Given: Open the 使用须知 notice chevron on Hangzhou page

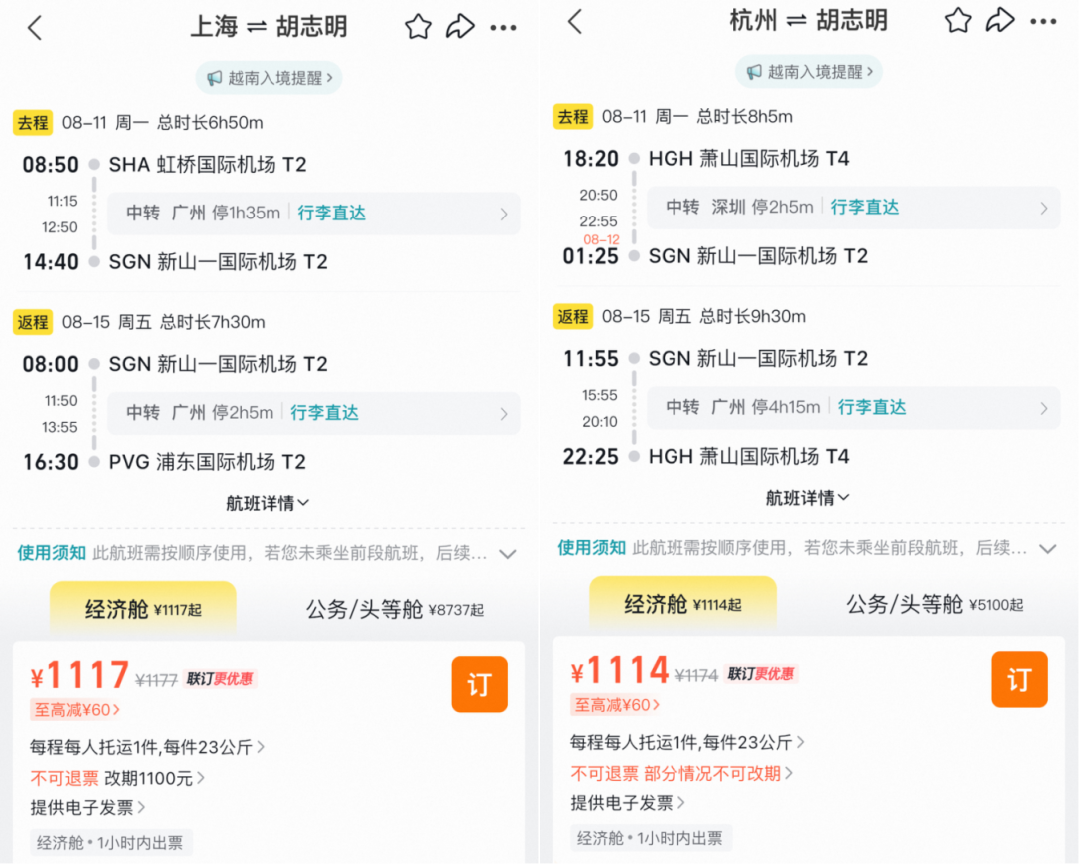Looking at the screenshot, I should (x=1048, y=548).
